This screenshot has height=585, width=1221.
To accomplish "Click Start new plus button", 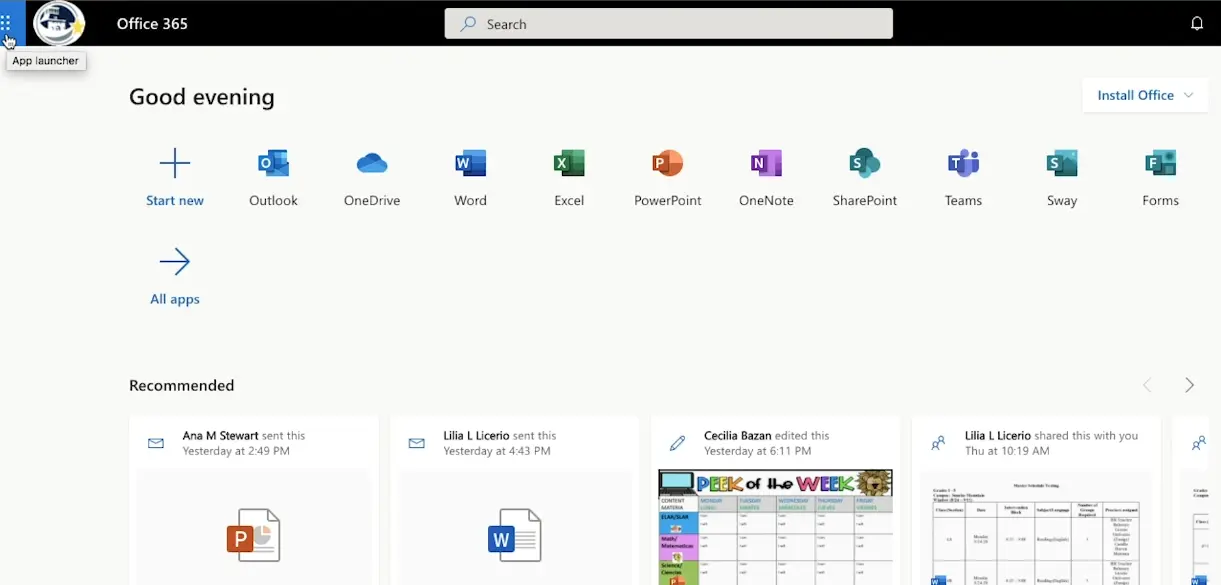I will [x=175, y=164].
